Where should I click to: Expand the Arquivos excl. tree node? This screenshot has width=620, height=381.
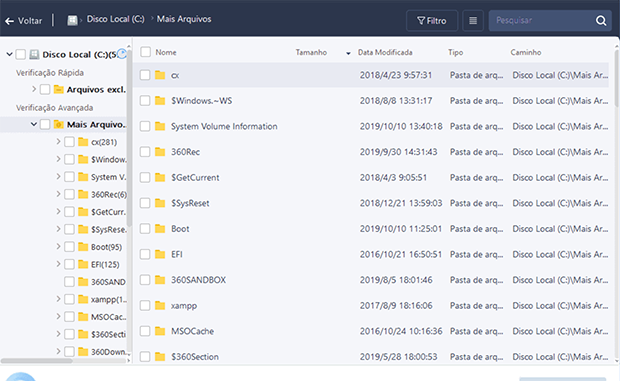coord(34,89)
